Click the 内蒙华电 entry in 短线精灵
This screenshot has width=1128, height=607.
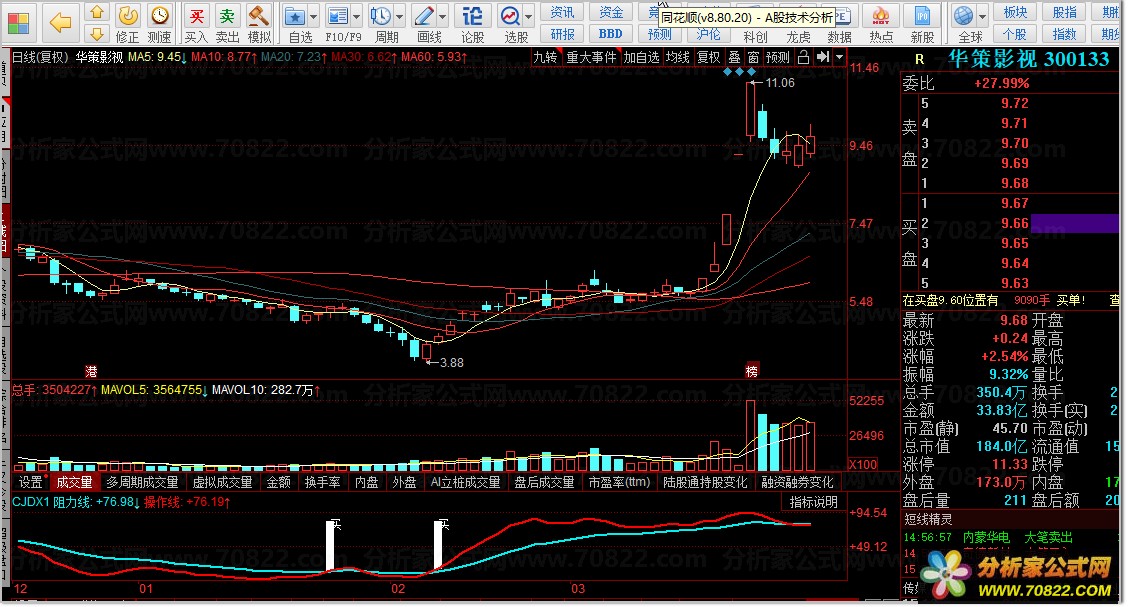point(986,537)
